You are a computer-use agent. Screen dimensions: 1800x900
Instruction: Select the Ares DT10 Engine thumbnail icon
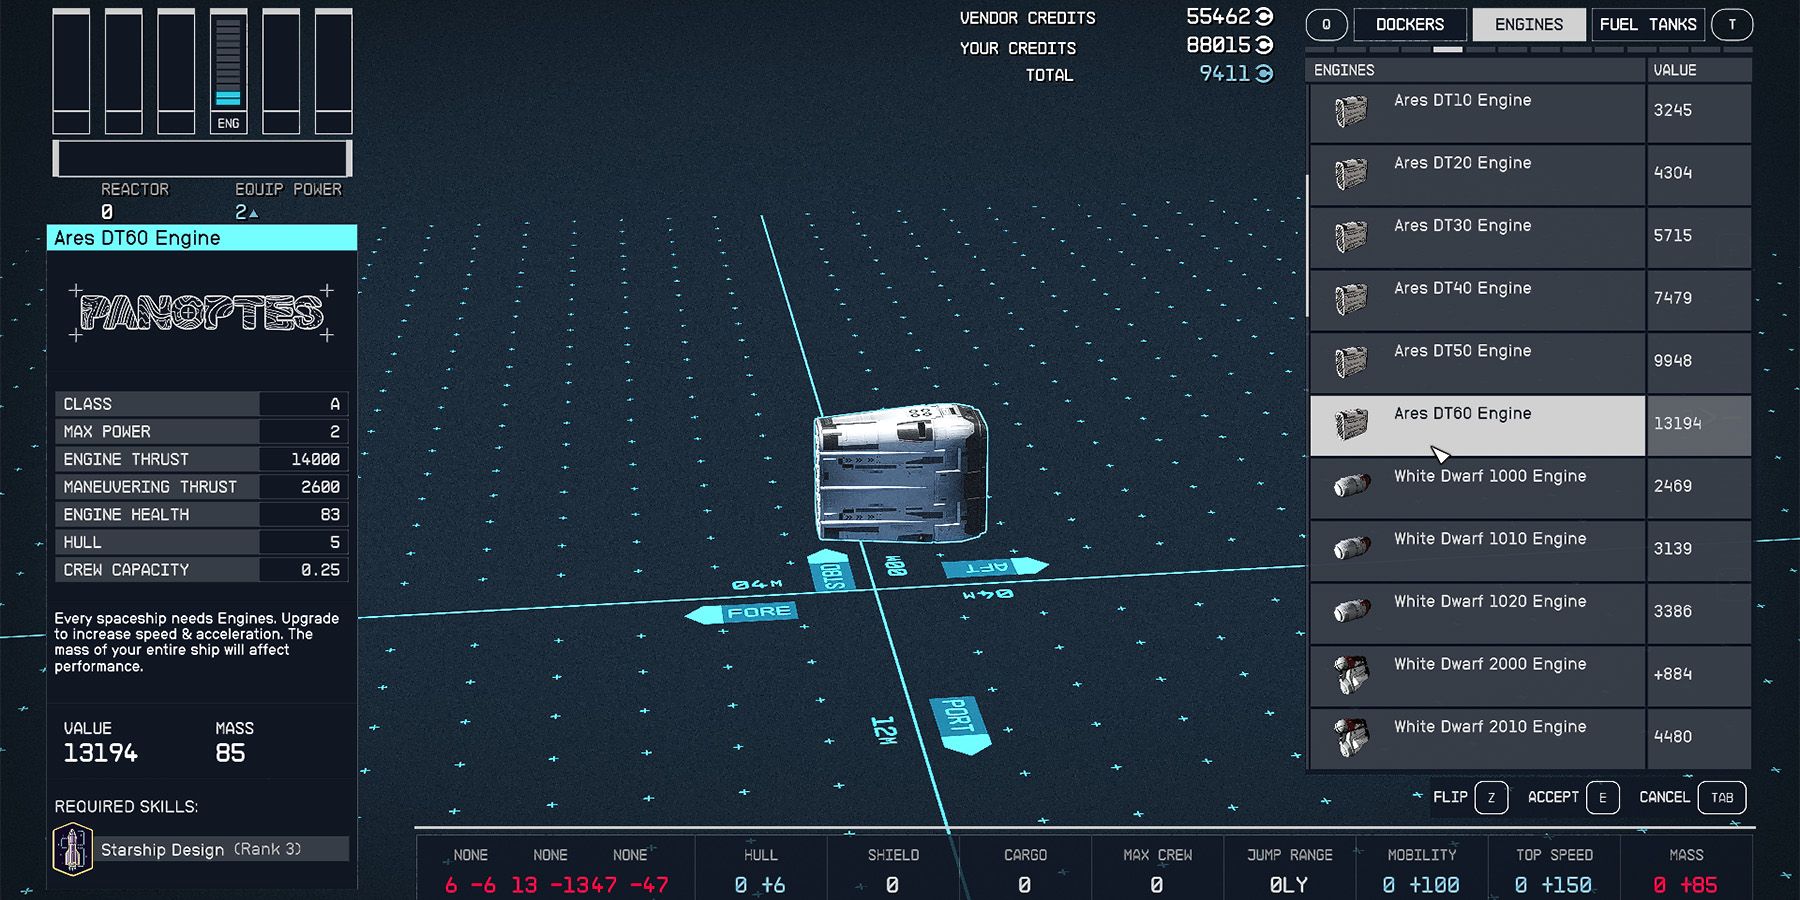(x=1351, y=111)
